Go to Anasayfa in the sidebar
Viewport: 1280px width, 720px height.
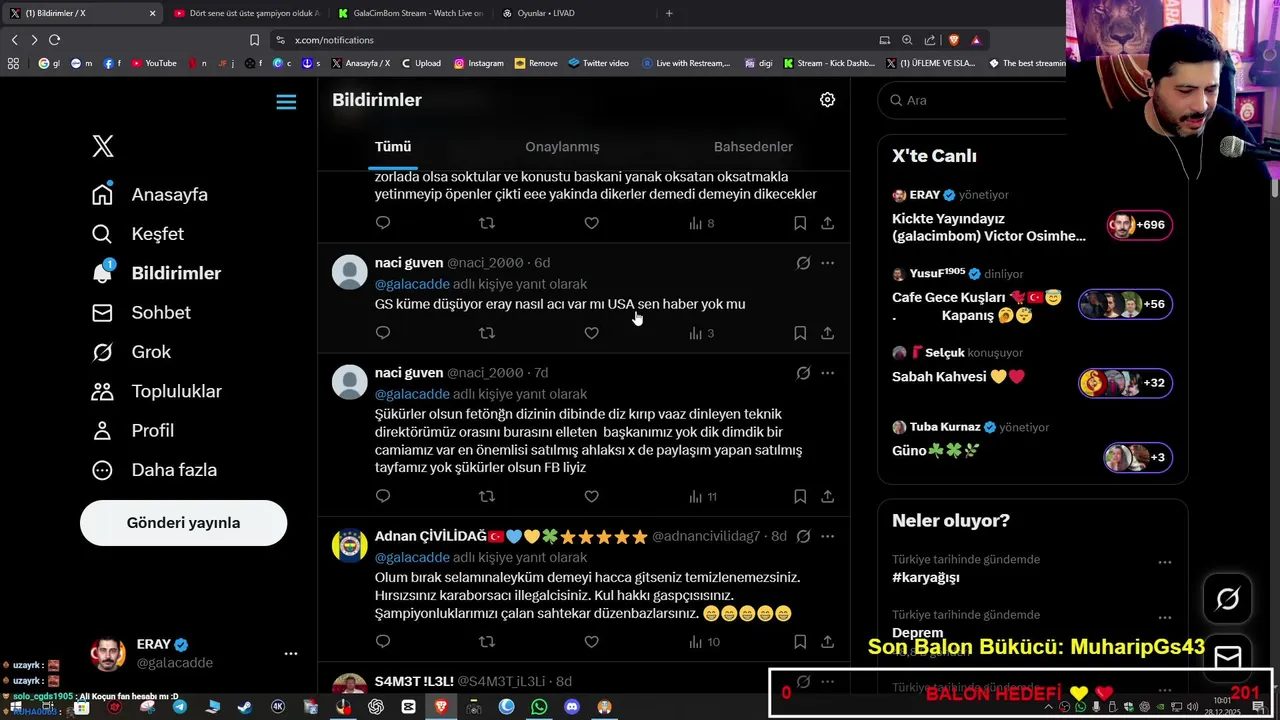click(x=150, y=195)
